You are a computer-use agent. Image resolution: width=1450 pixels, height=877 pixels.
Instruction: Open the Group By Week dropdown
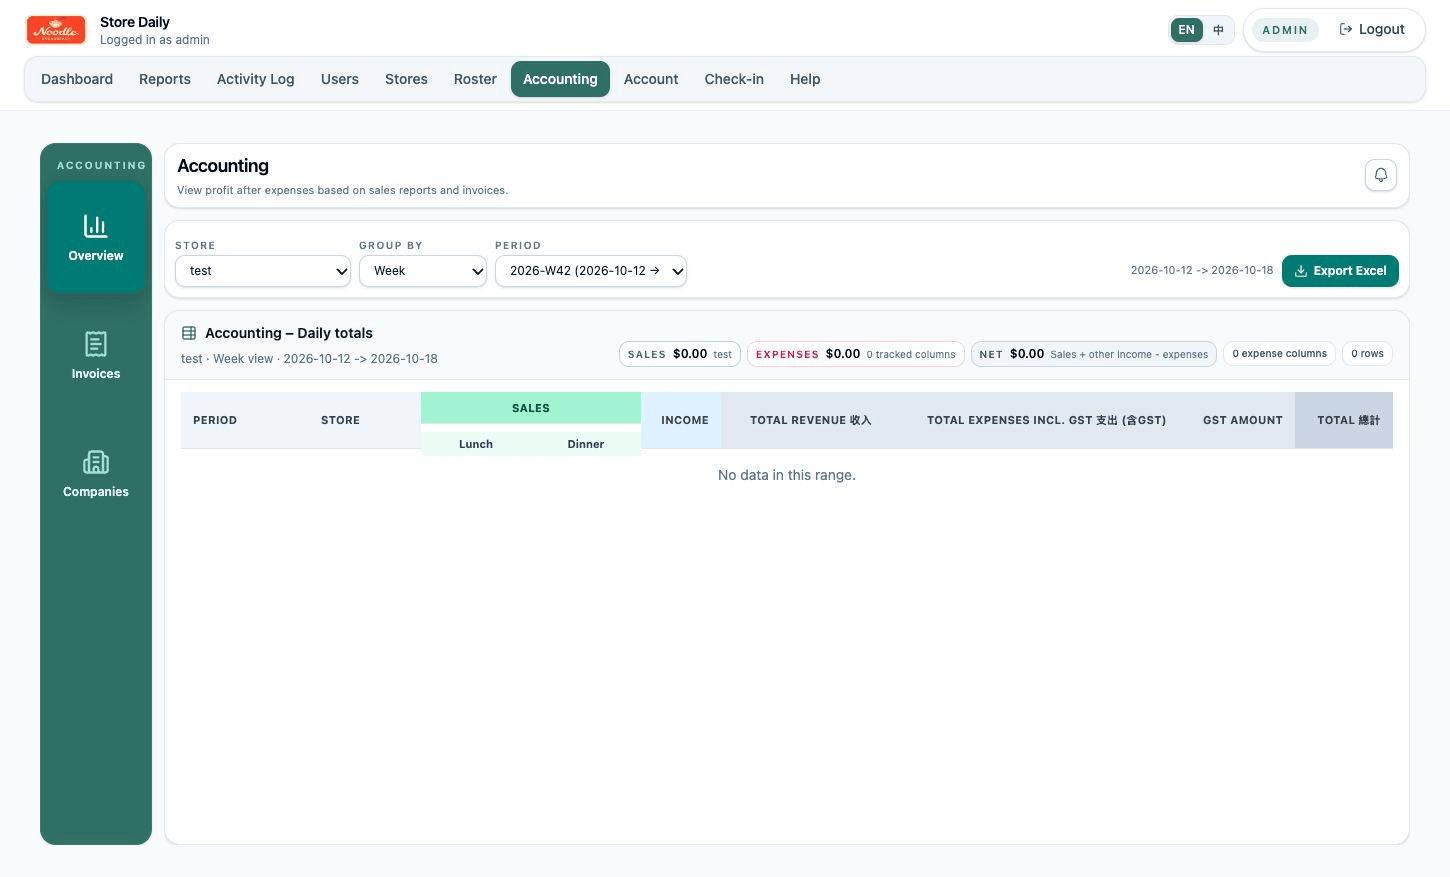[423, 271]
